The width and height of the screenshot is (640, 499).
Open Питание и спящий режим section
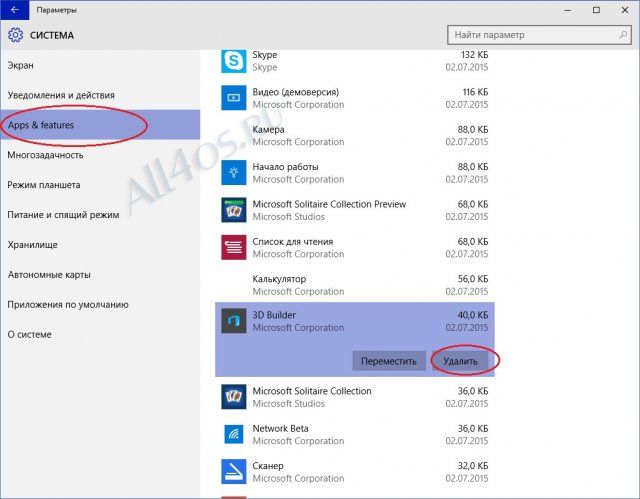point(100,215)
